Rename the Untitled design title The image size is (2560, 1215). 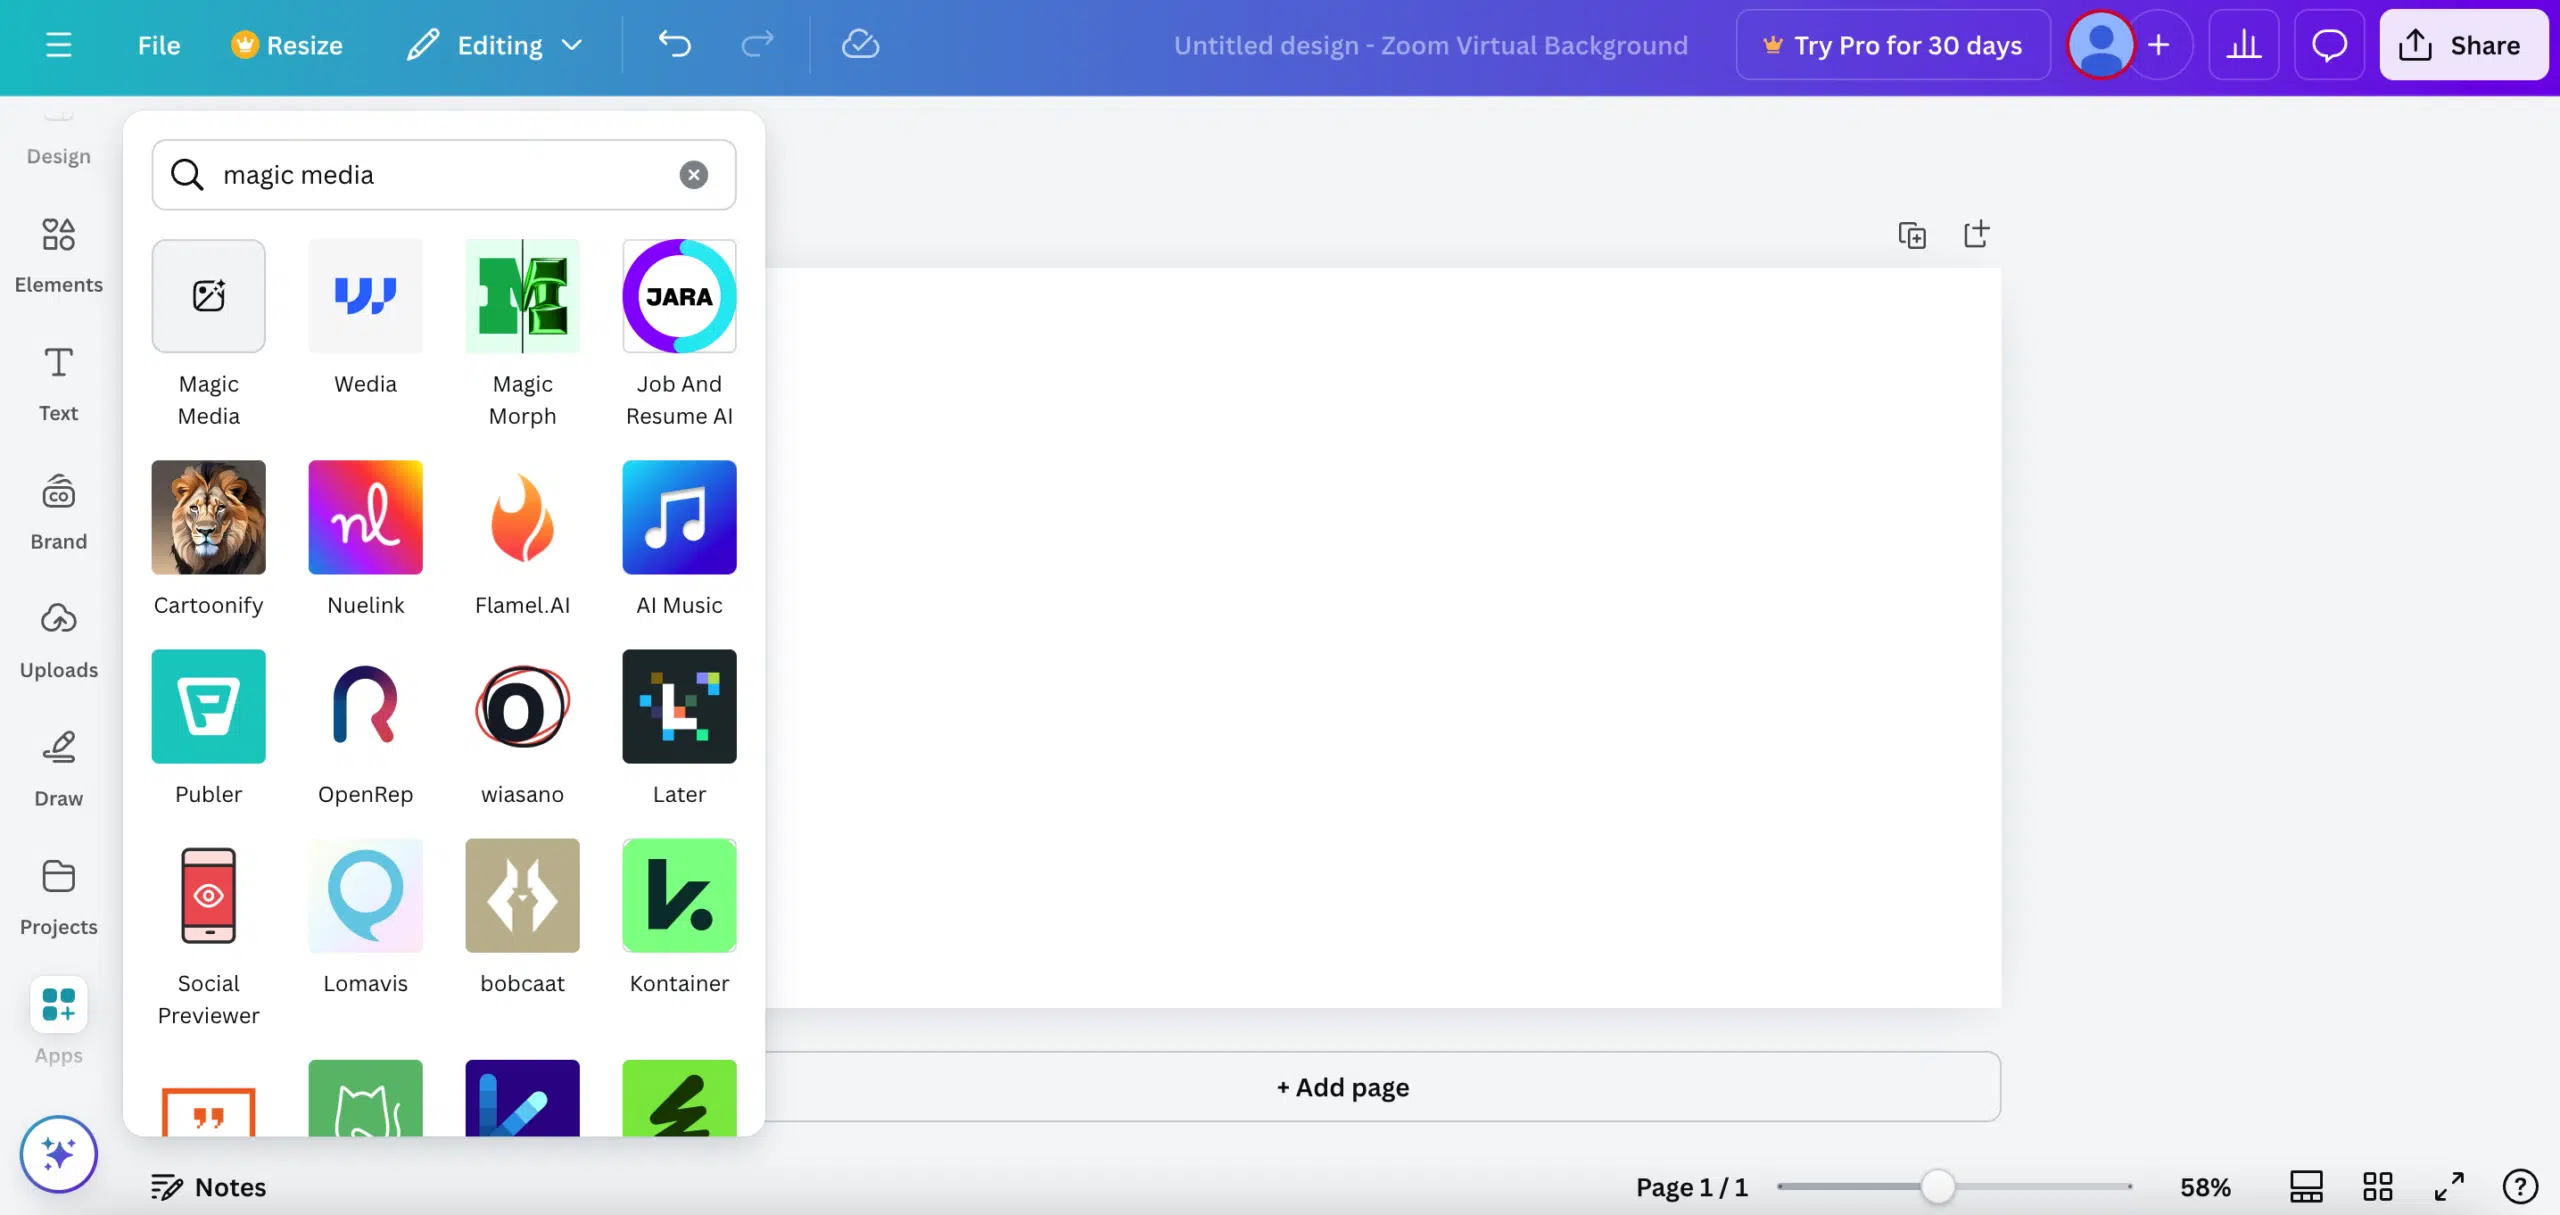pos(1430,45)
